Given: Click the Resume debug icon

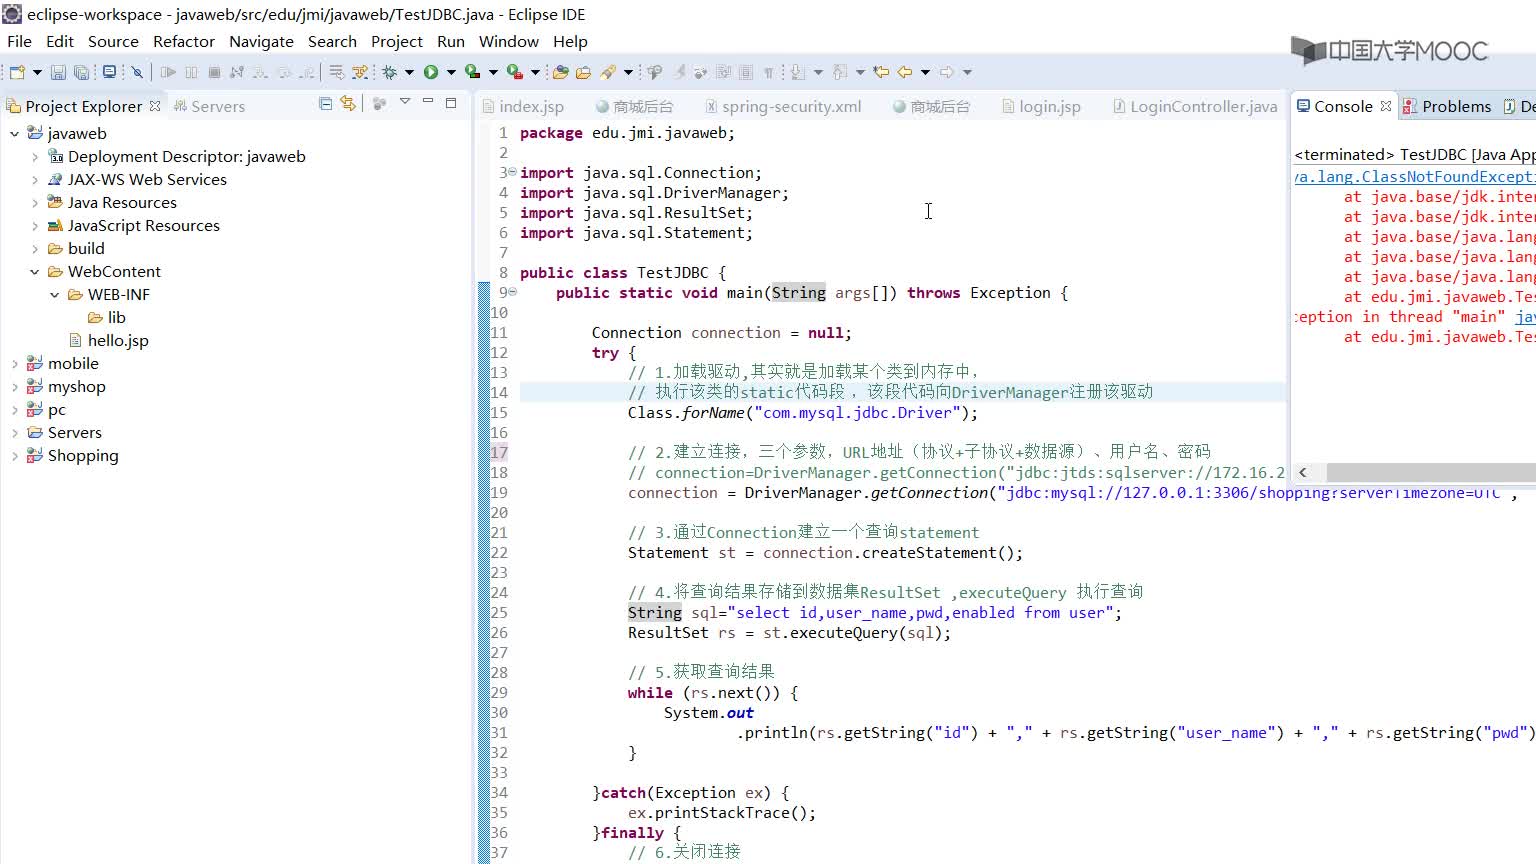Looking at the screenshot, I should pyautogui.click(x=168, y=72).
